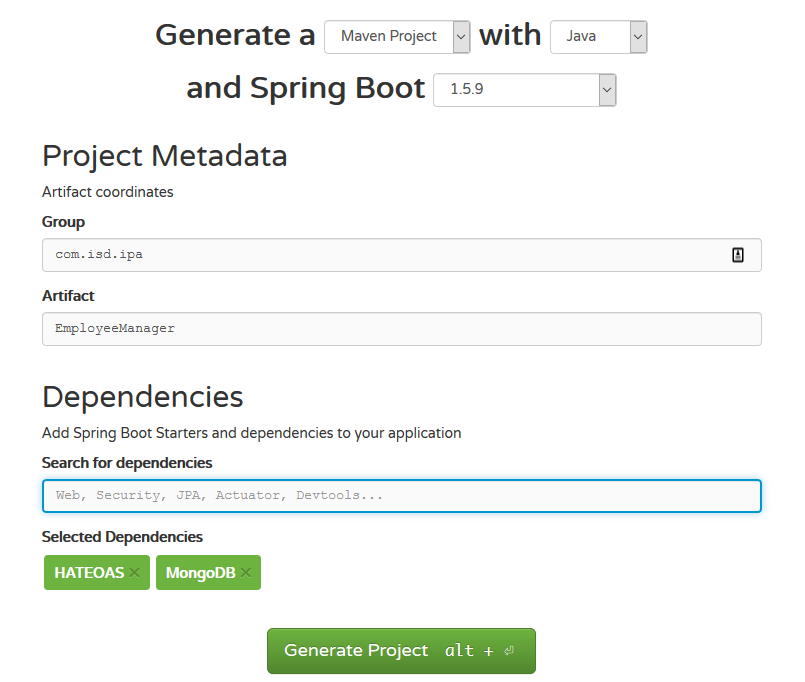
Task: Click the Search for dependencies label
Action: (x=127, y=463)
